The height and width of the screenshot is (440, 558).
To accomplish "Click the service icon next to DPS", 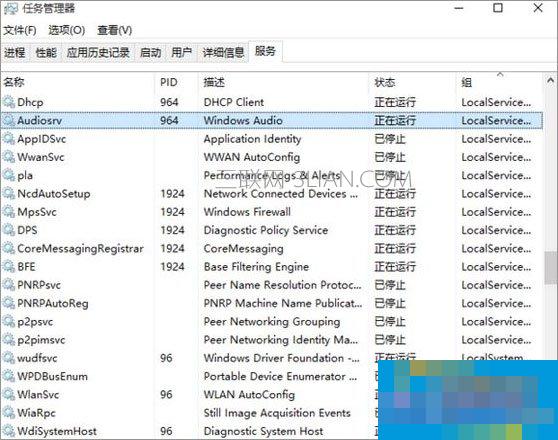I will (9, 230).
